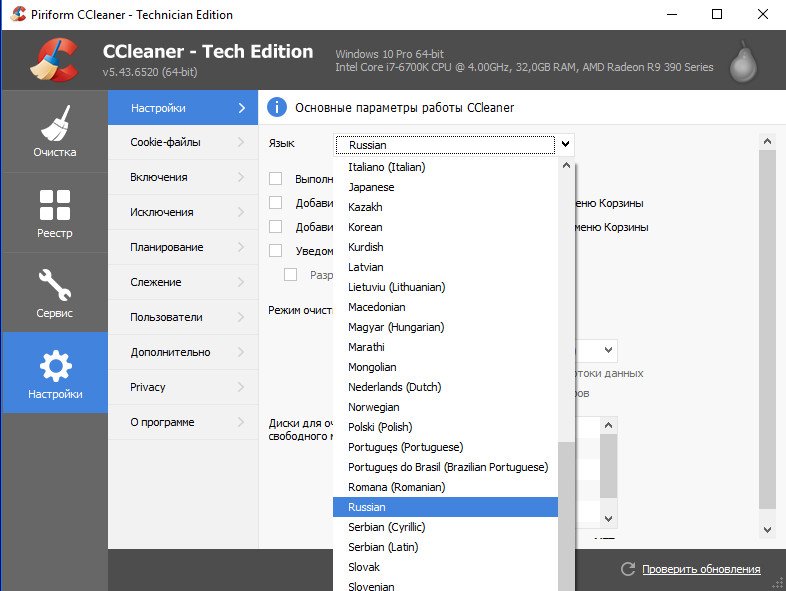The image size is (786, 591).
Task: Open the Пользователи tab
Action: point(183,317)
